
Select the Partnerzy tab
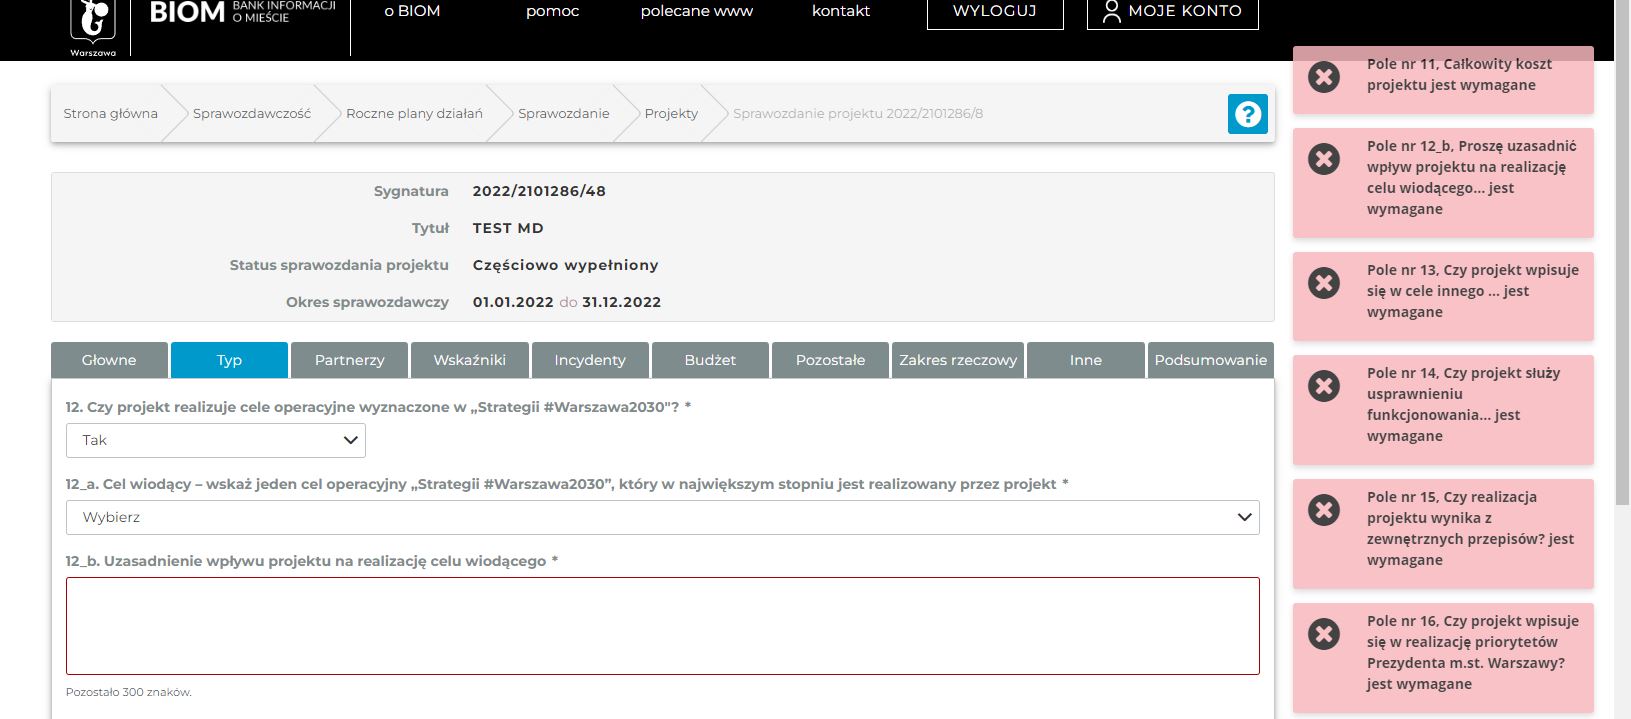(x=349, y=360)
